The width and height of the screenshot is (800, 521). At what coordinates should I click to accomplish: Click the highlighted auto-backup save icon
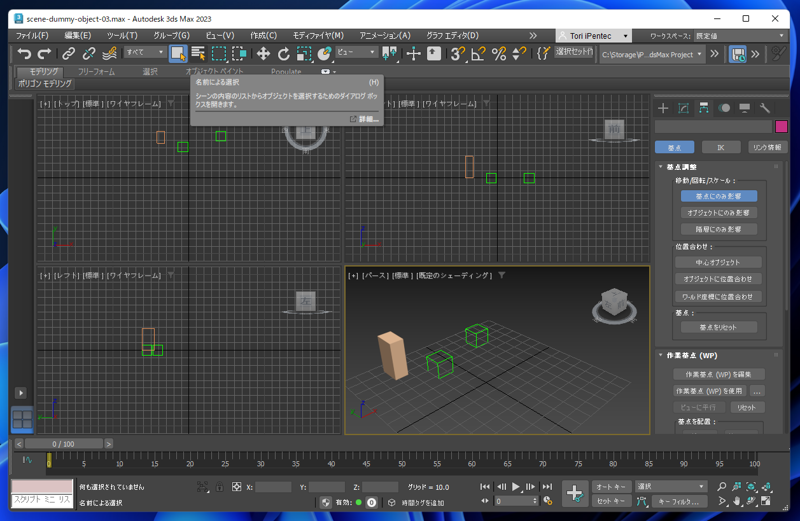(737, 54)
